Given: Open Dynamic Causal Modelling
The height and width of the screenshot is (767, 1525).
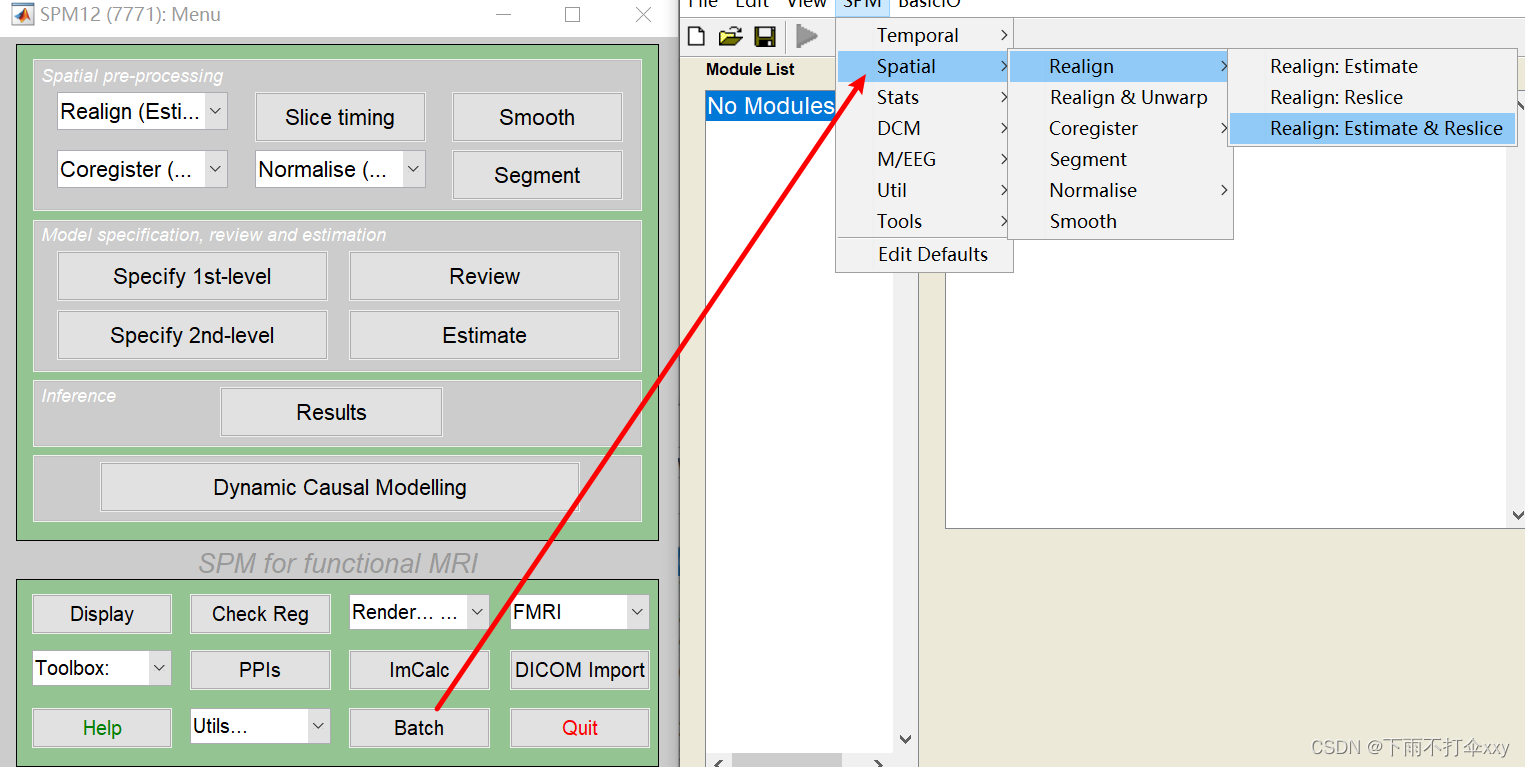Looking at the screenshot, I should pos(340,487).
